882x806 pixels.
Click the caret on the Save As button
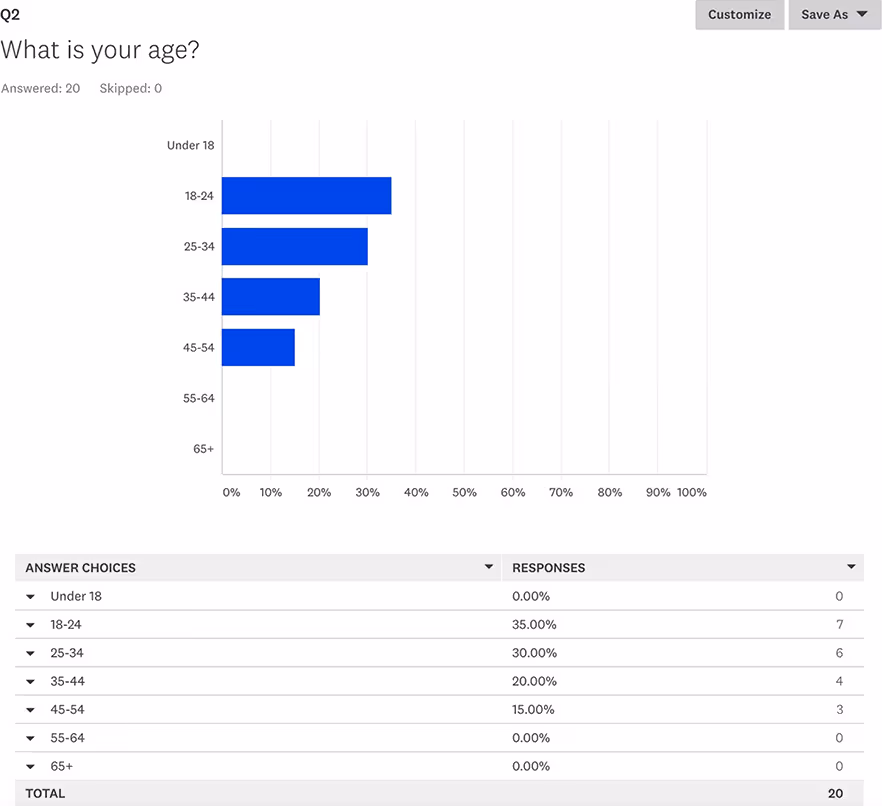click(861, 15)
